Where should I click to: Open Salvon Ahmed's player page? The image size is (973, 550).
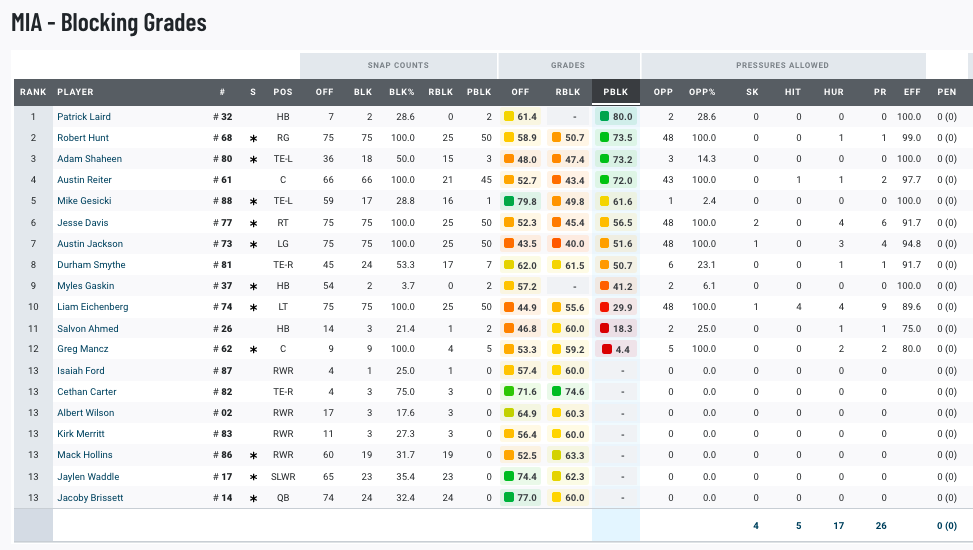87,329
